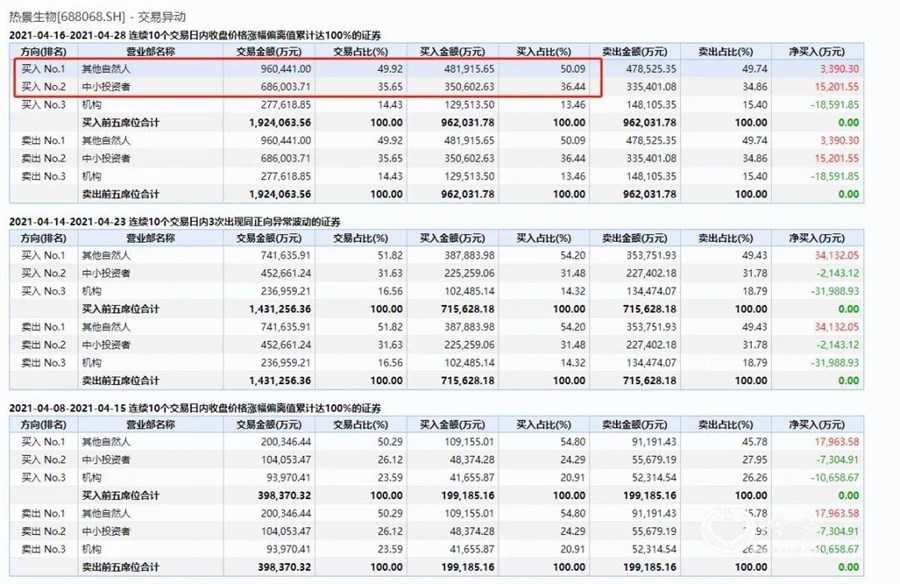Select the heading starting with 2021-04-16-2021-04-28
Image resolution: width=900 pixels, height=584 pixels.
(195, 36)
